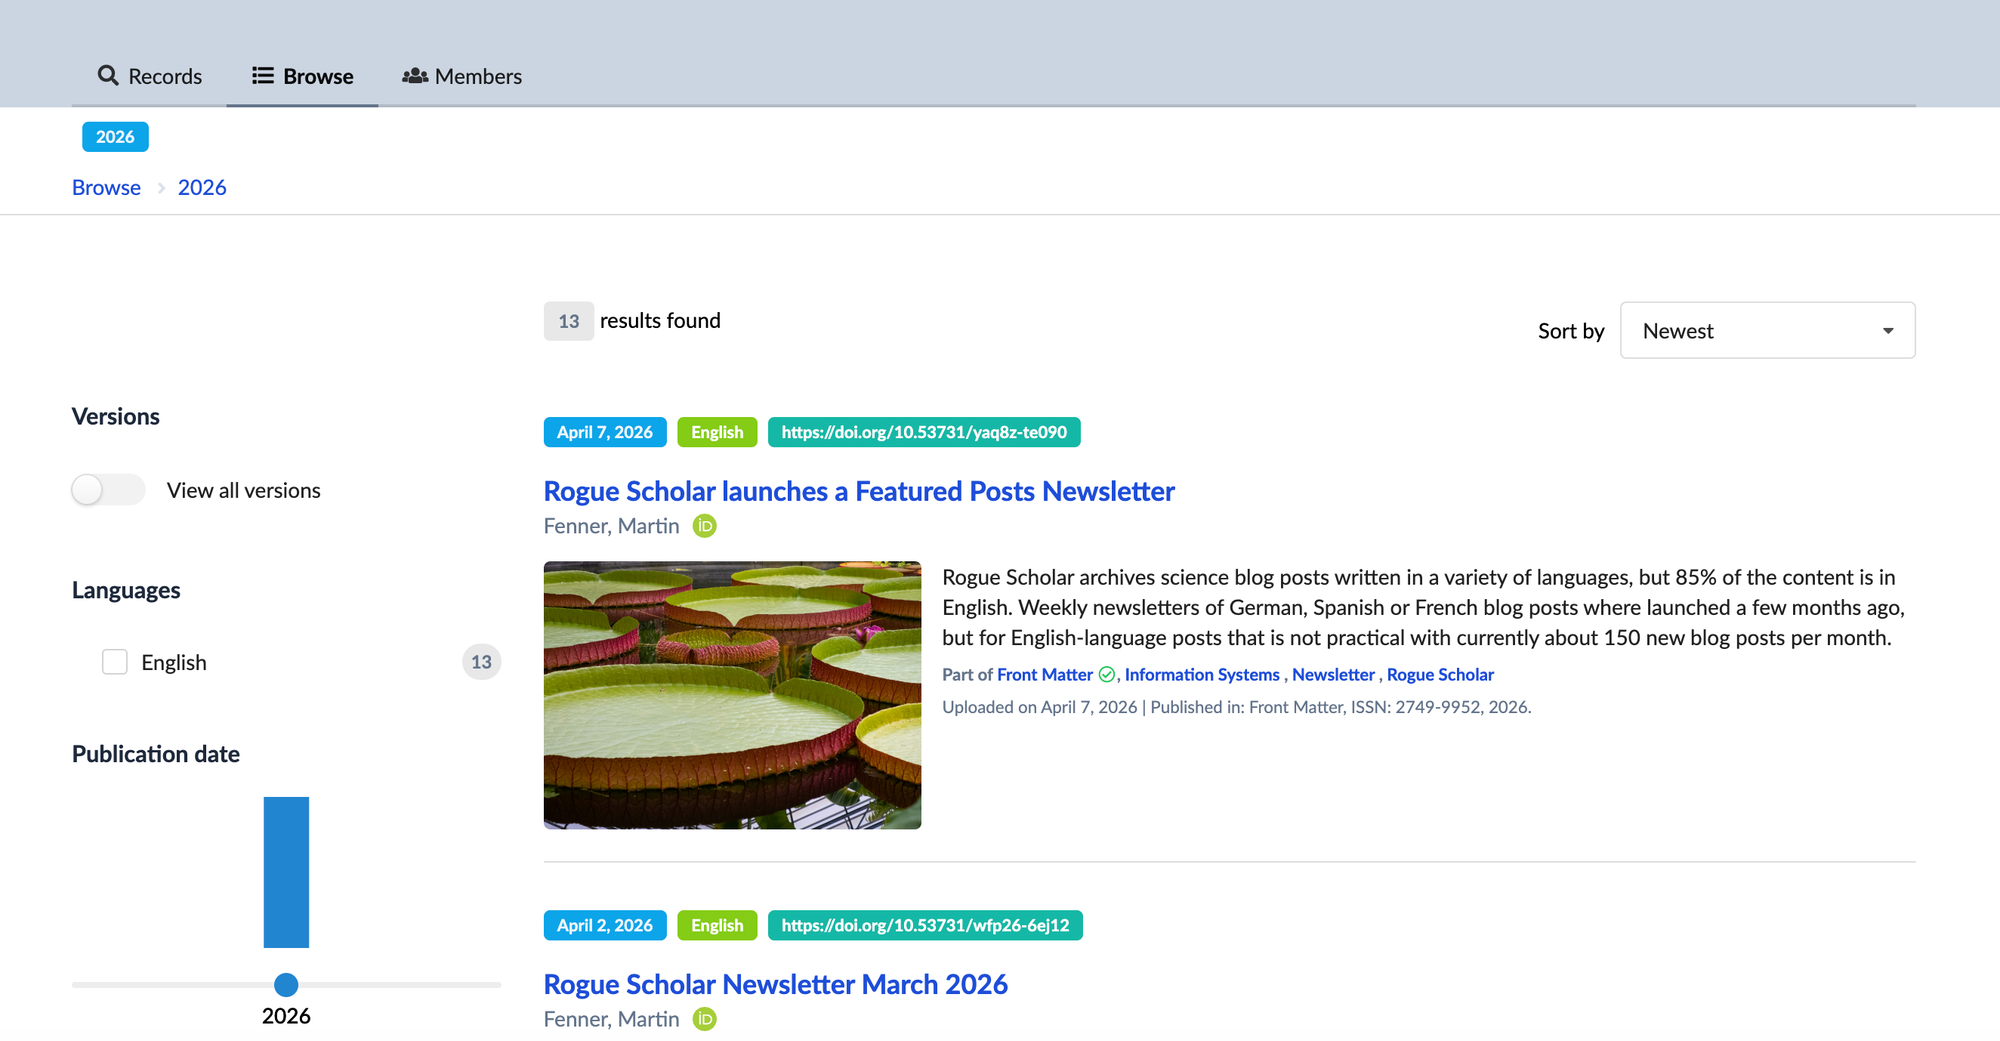Viewport: 2000px width, 1041px height.
Task: Toggle the View all versions switch
Action: [x=108, y=490]
